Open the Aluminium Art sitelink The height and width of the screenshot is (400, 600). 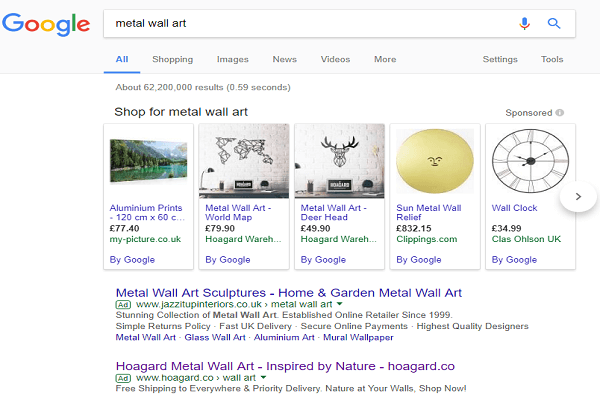pyautogui.click(x=284, y=338)
